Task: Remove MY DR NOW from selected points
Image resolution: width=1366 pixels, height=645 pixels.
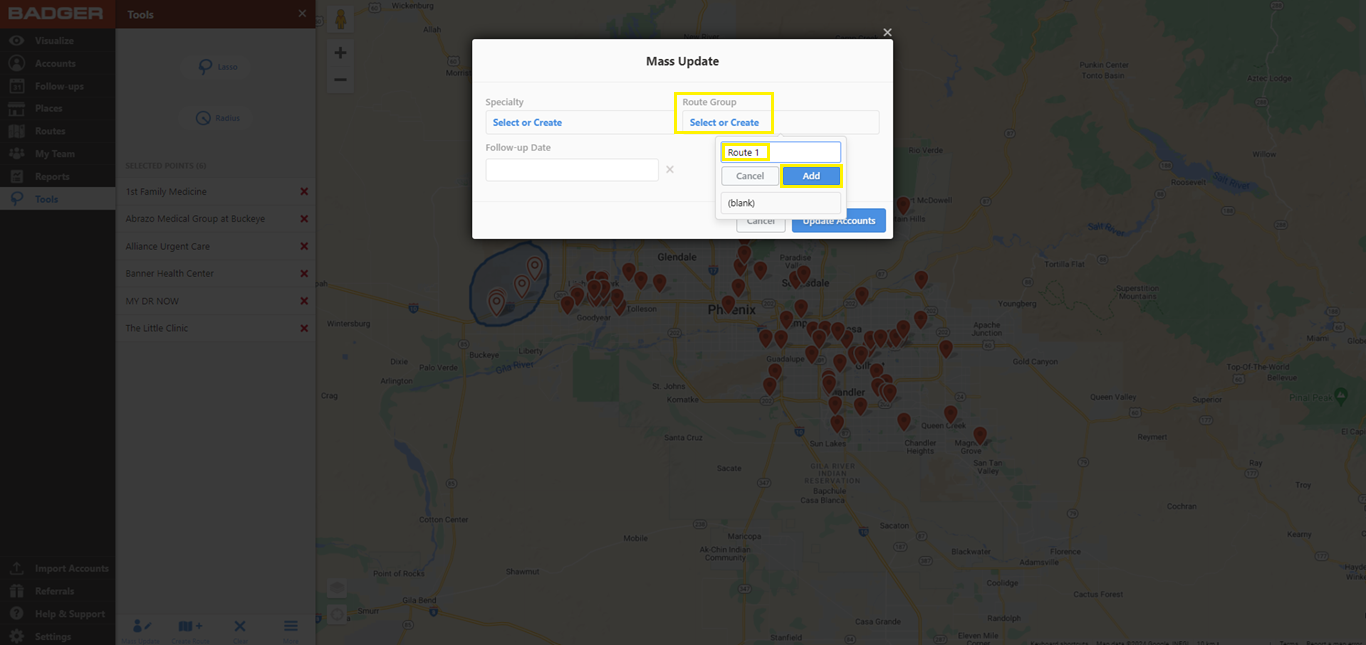Action: (x=306, y=300)
